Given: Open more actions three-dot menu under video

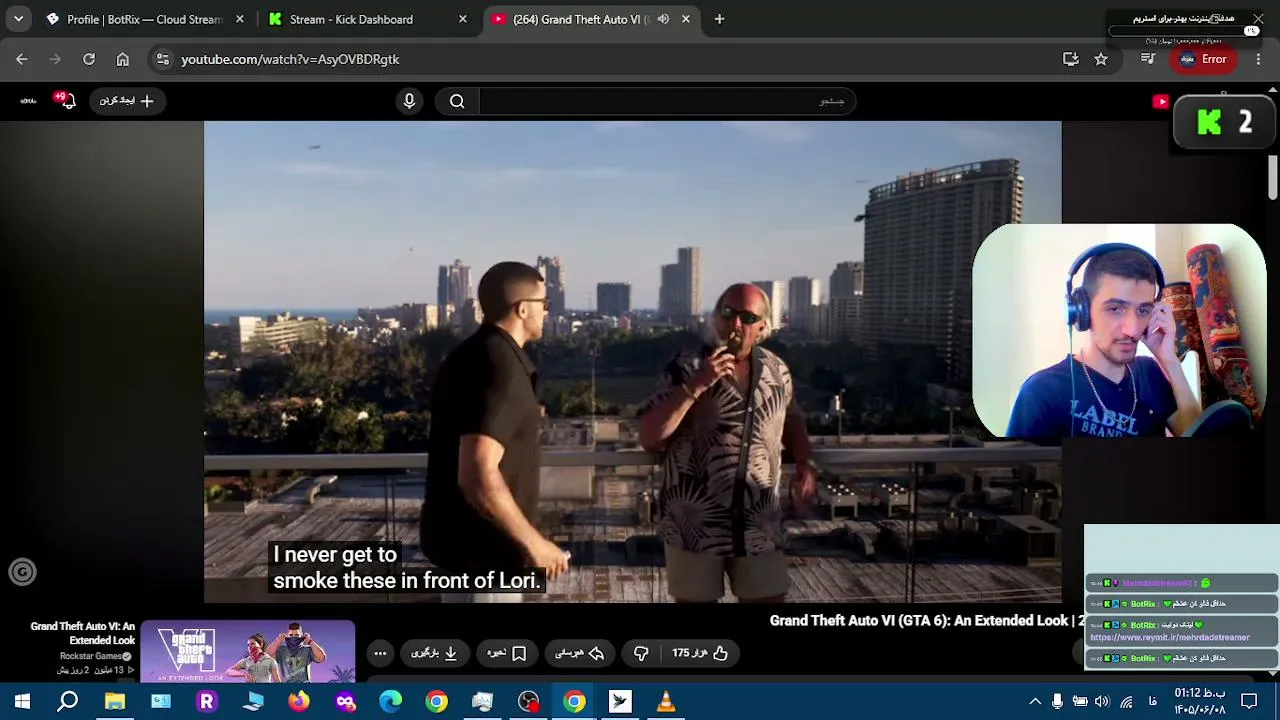Looking at the screenshot, I should click(x=380, y=653).
